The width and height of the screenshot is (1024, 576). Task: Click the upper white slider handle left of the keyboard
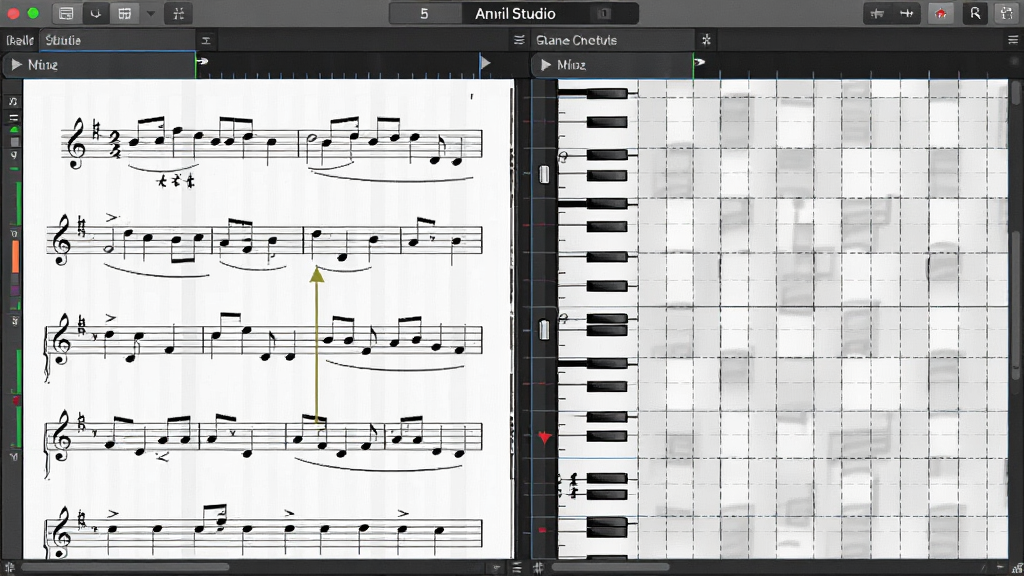coord(544,174)
